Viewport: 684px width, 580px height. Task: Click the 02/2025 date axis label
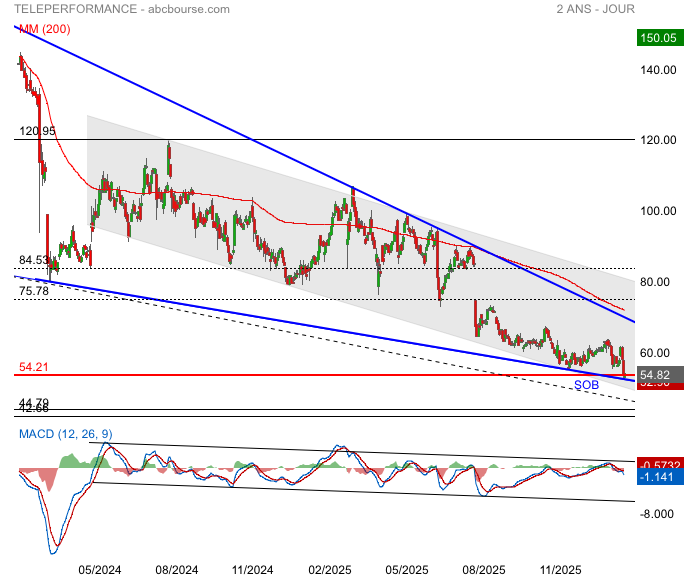pos(330,570)
